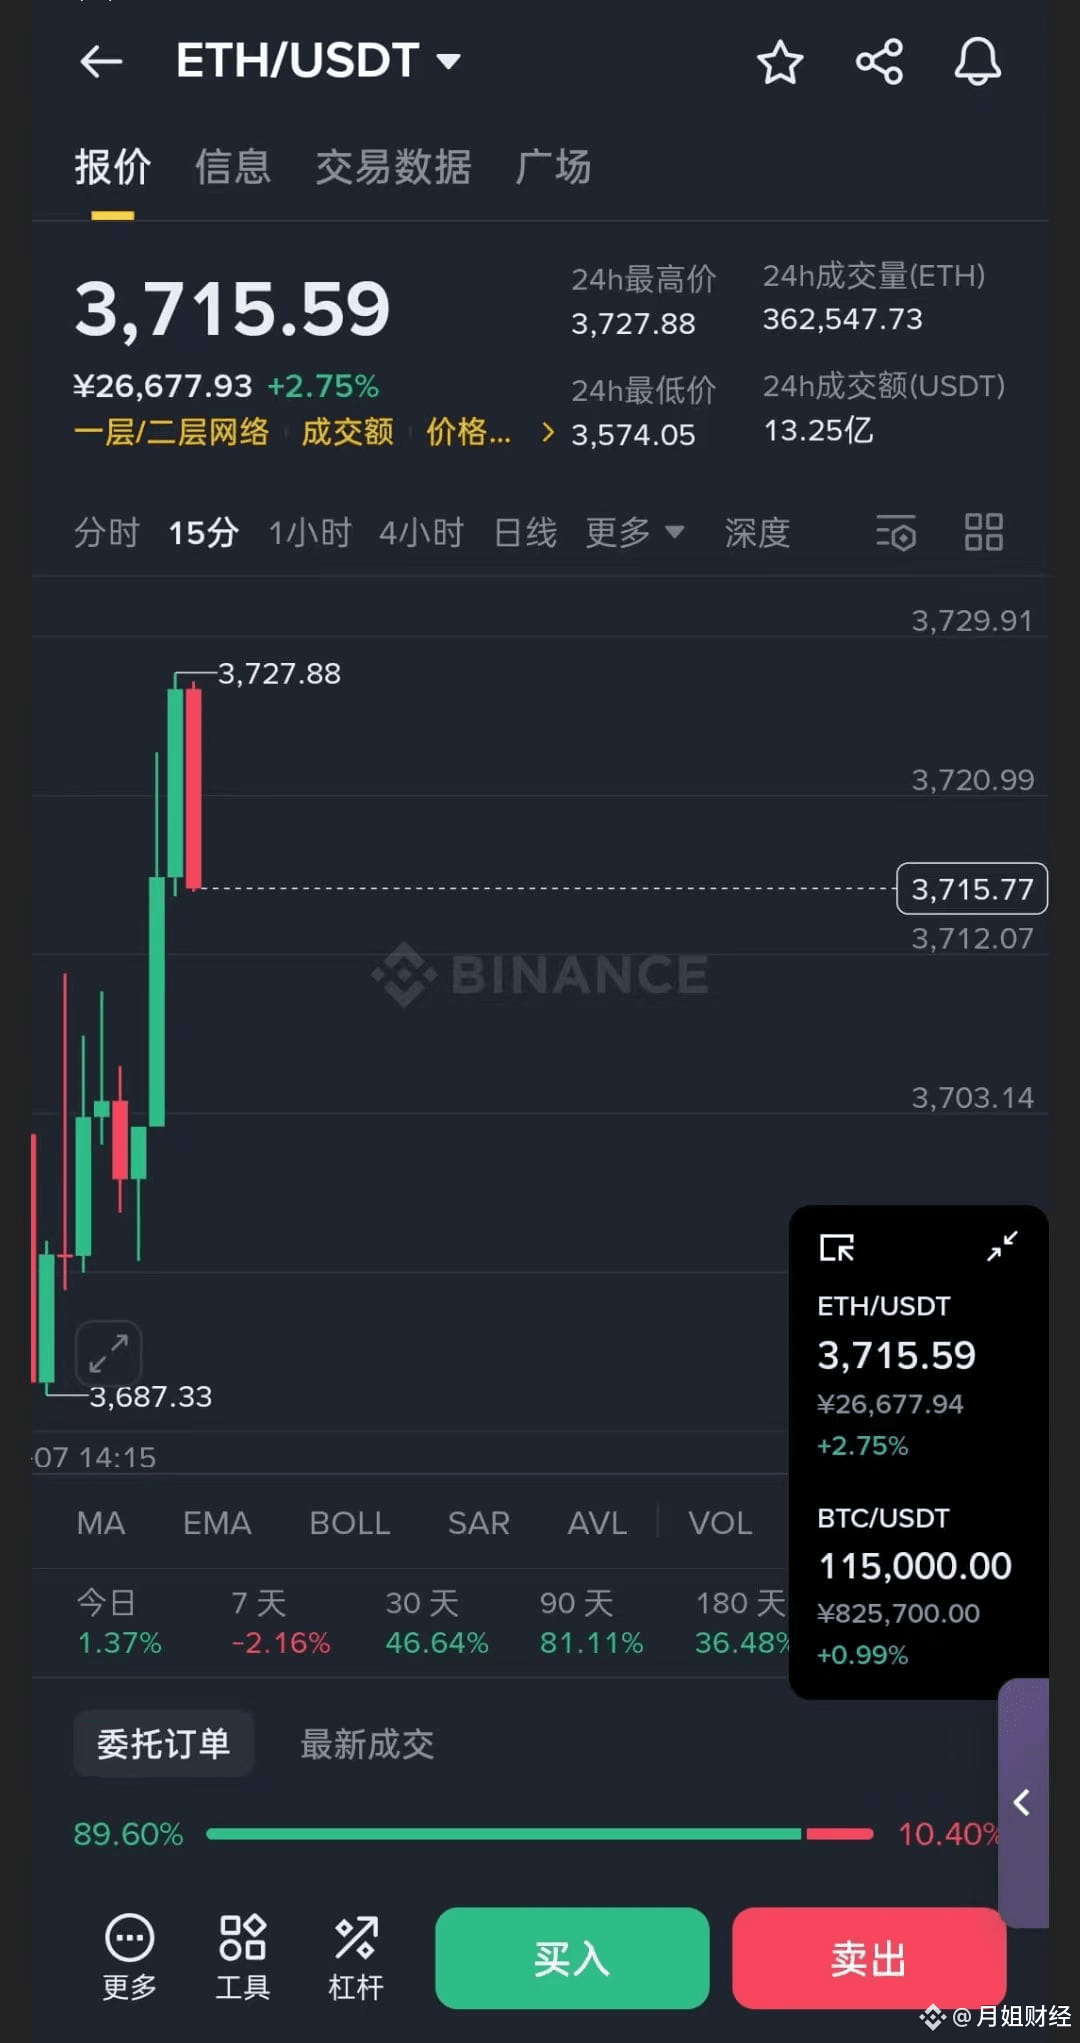
Task: Open chart settings icon beside depth
Action: tap(896, 533)
